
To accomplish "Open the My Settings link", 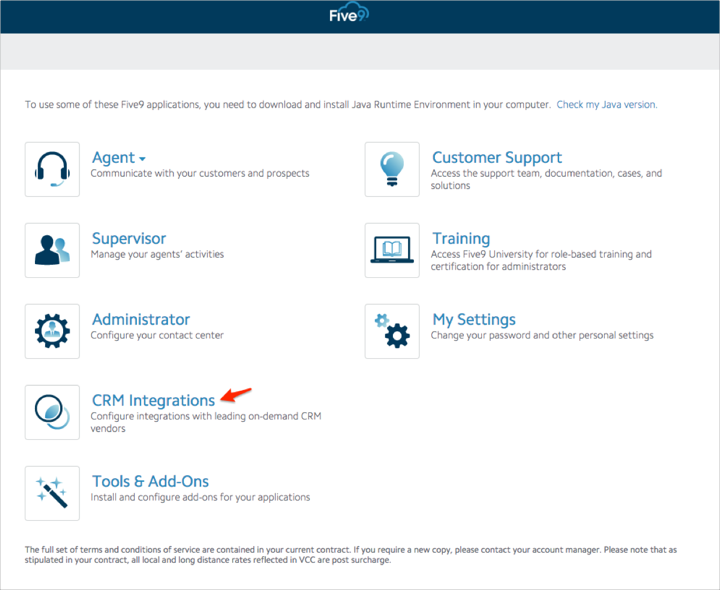I will tap(474, 320).
